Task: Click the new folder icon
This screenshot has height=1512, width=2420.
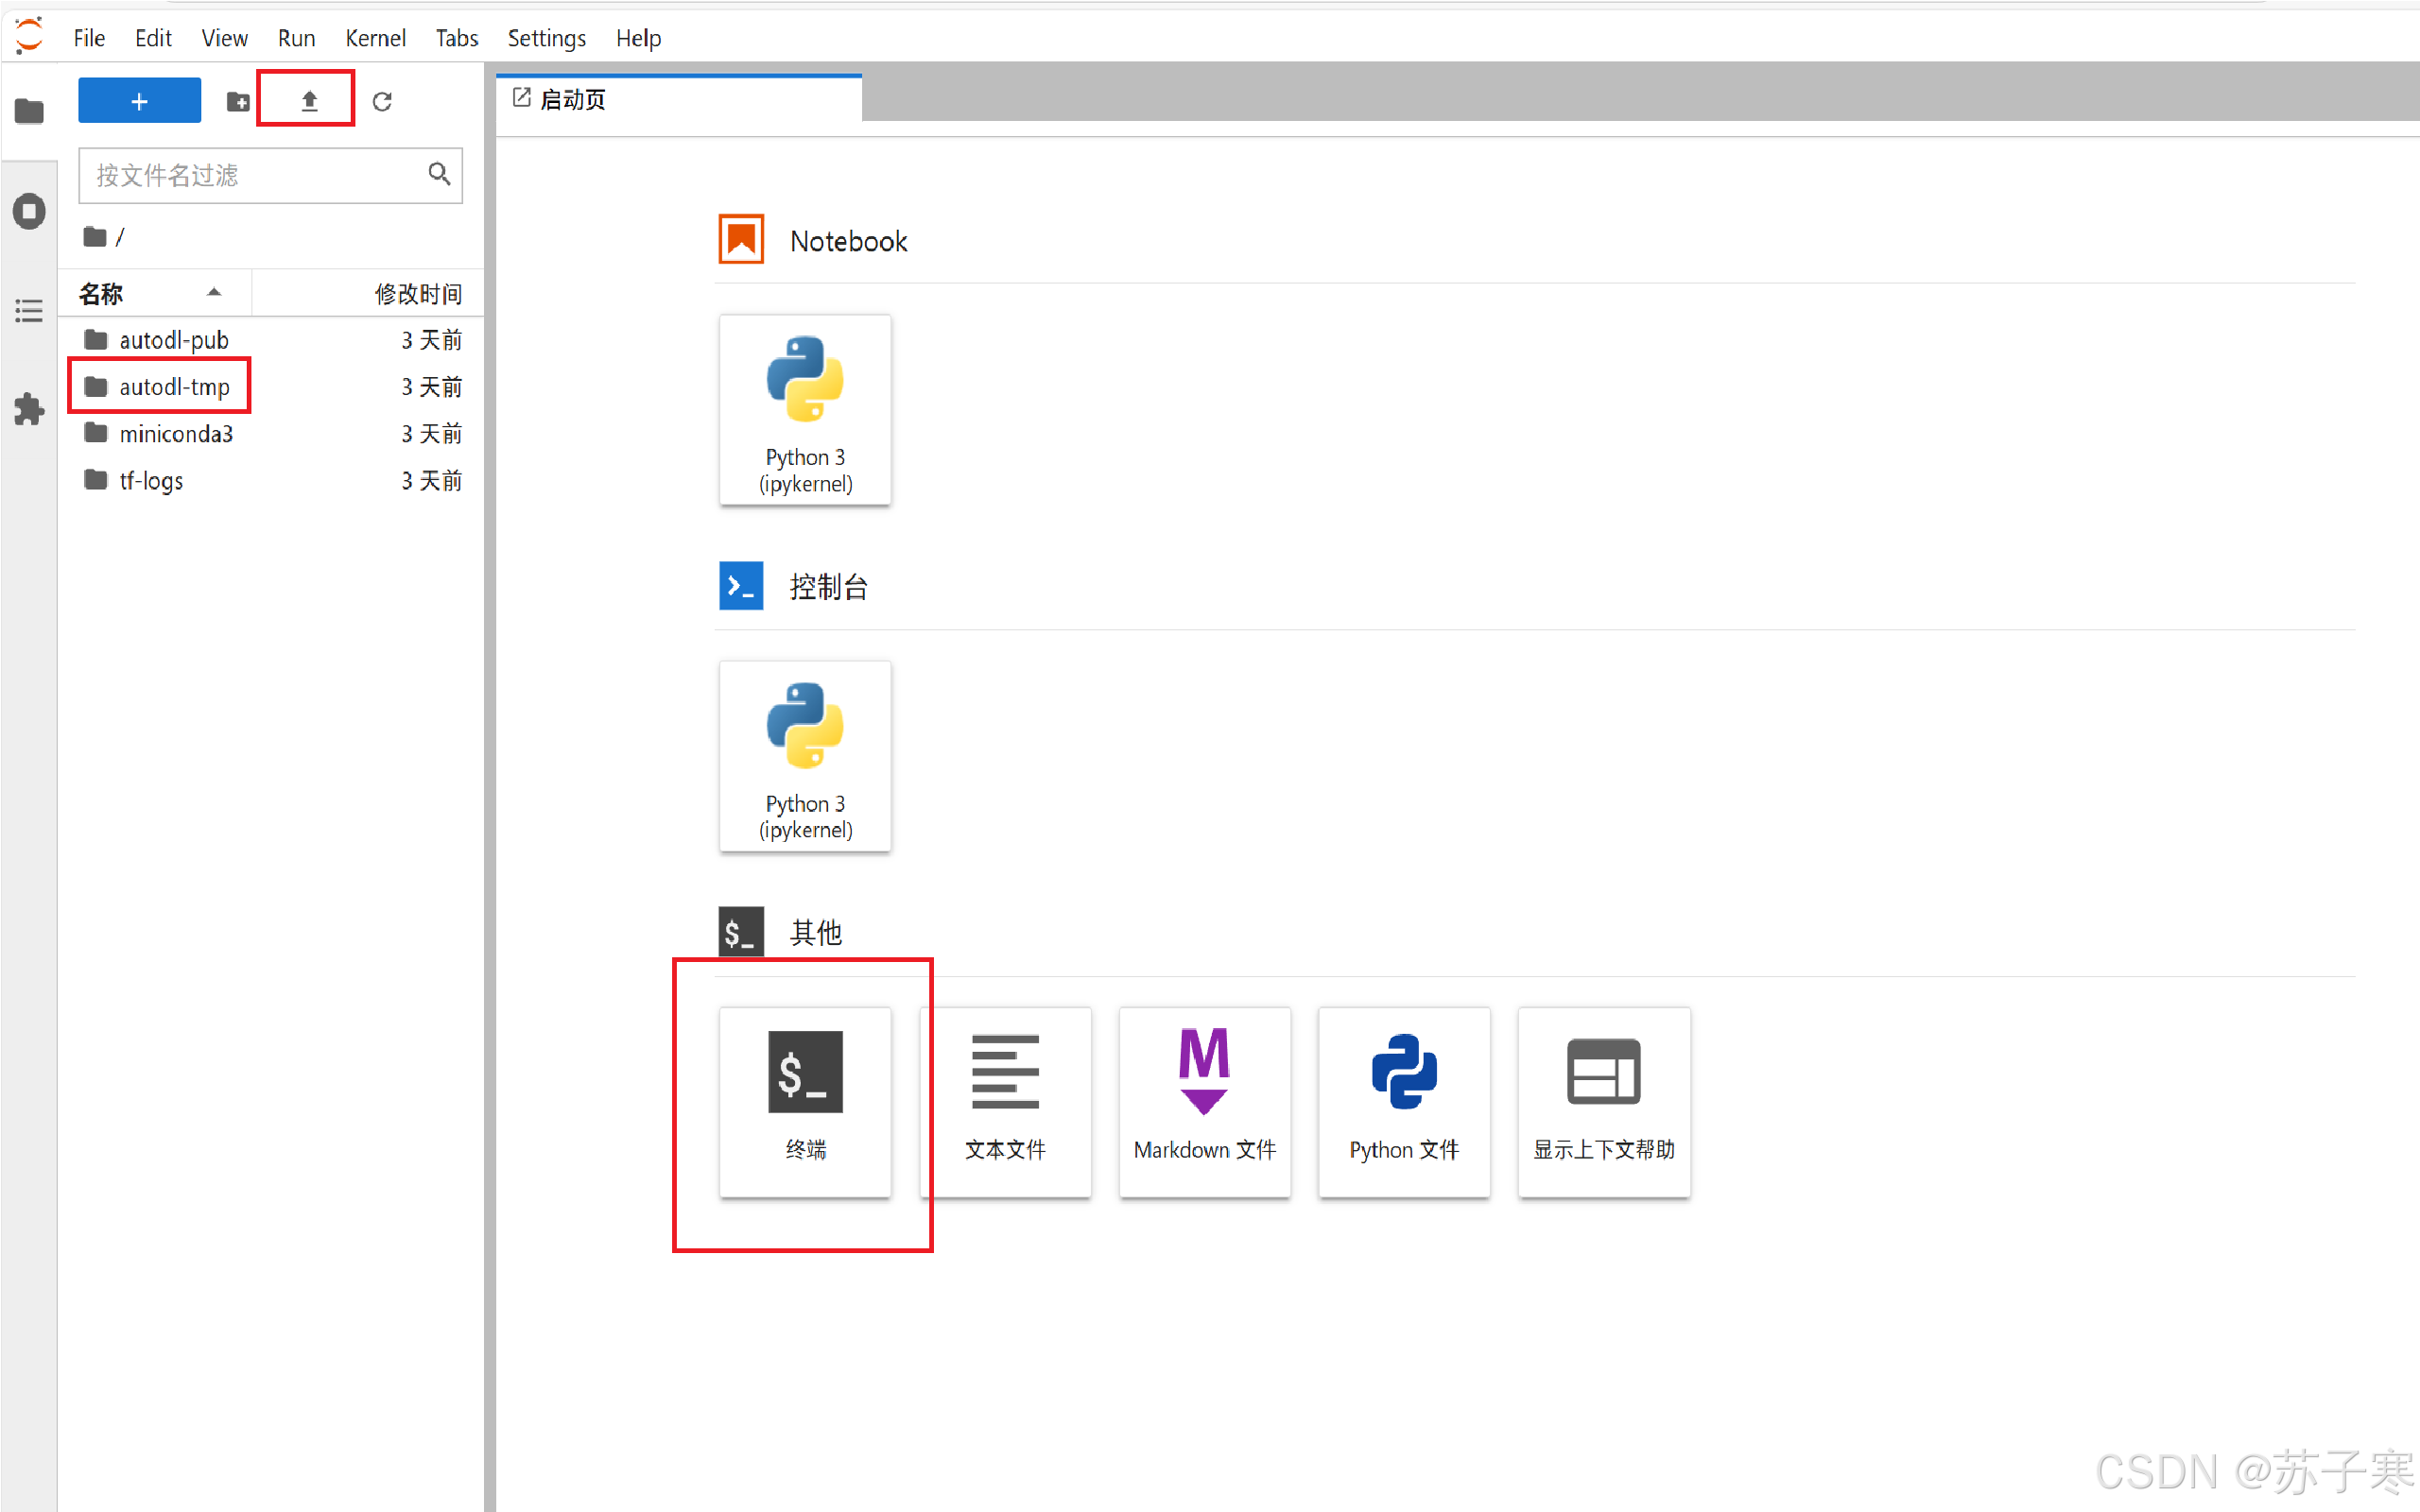Action: [238, 101]
